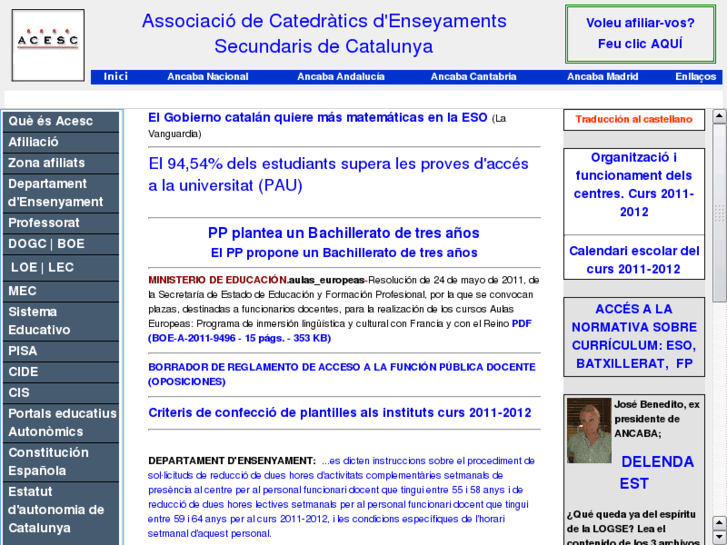
Task: Open Portals educatius Autonòmics sidebar entry
Action: coord(61,423)
